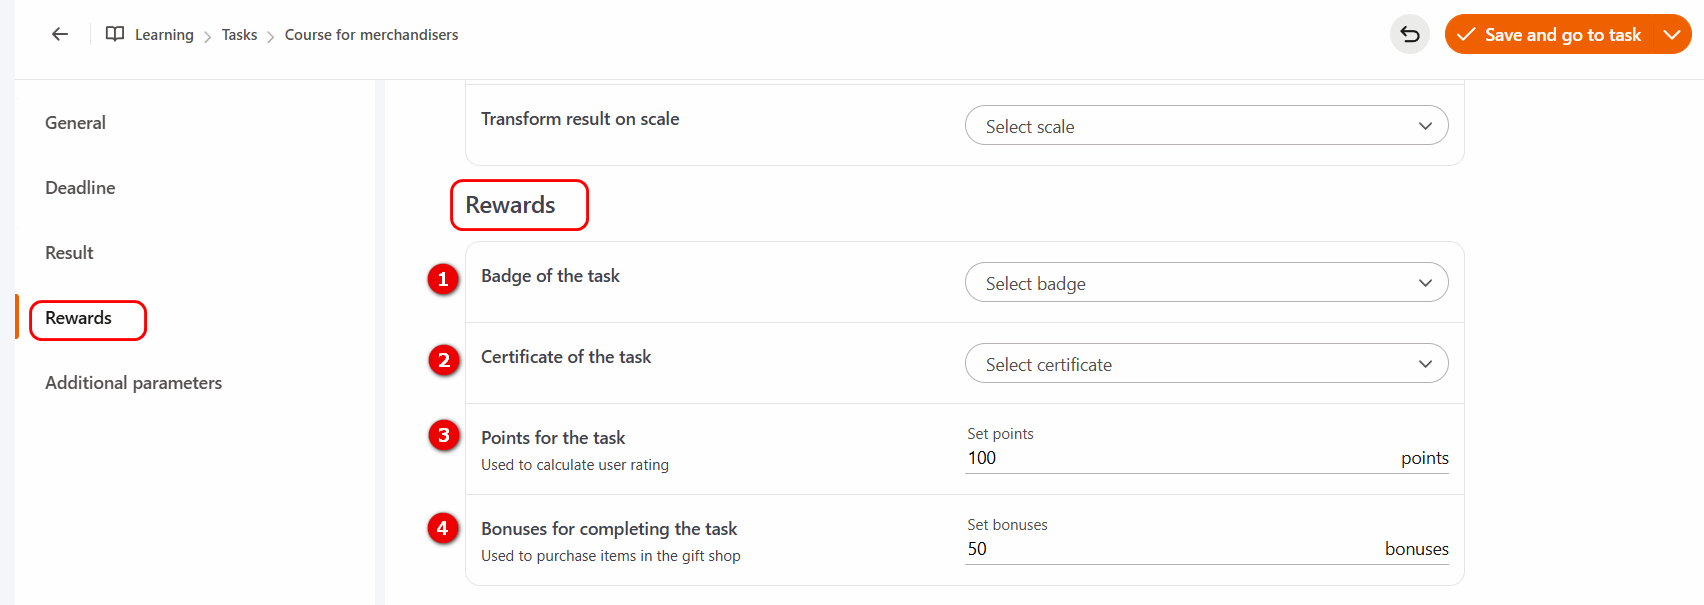Click the red number 3 marker

pyautogui.click(x=444, y=435)
